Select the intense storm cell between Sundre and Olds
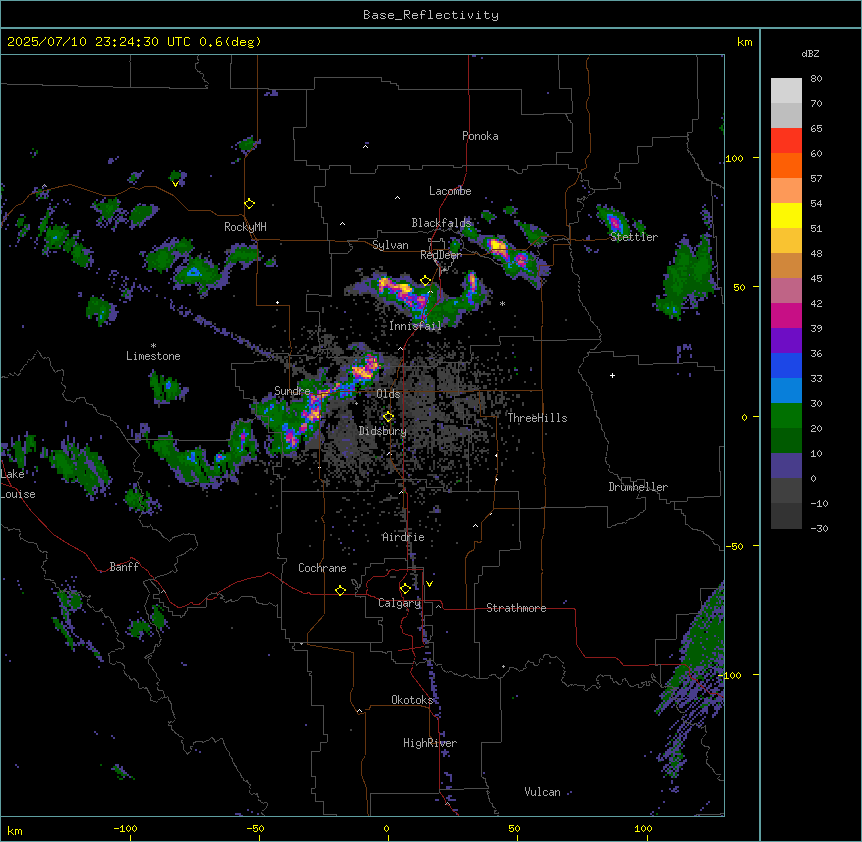The height and width of the screenshot is (842, 862). 364,370
